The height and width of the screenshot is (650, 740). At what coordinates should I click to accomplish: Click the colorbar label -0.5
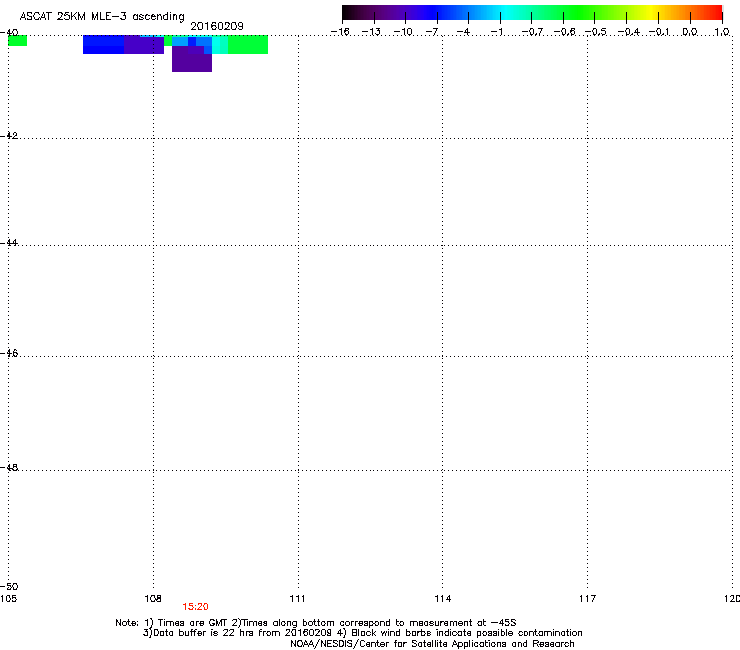(596, 32)
